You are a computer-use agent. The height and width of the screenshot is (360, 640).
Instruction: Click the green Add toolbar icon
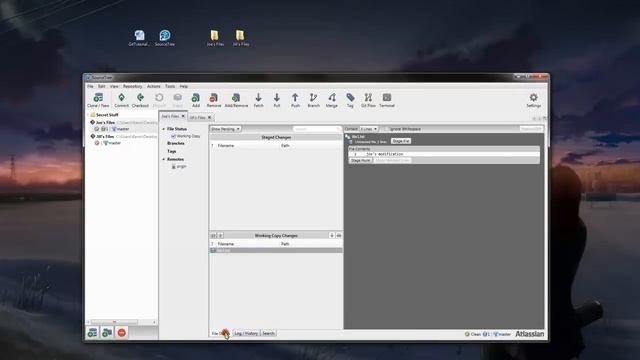point(196,100)
